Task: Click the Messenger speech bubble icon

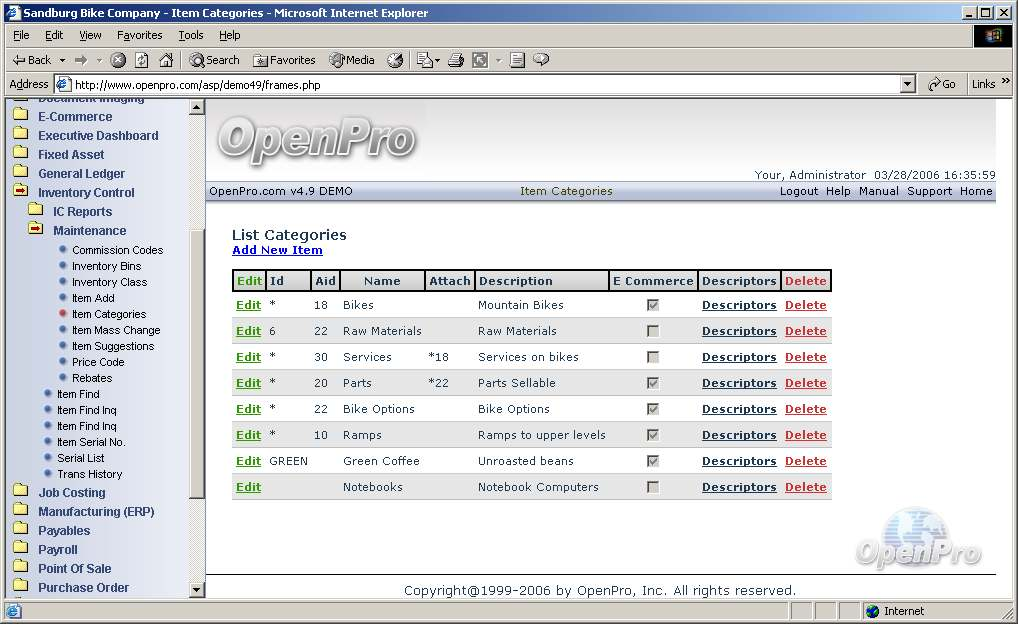Action: pyautogui.click(x=541, y=60)
